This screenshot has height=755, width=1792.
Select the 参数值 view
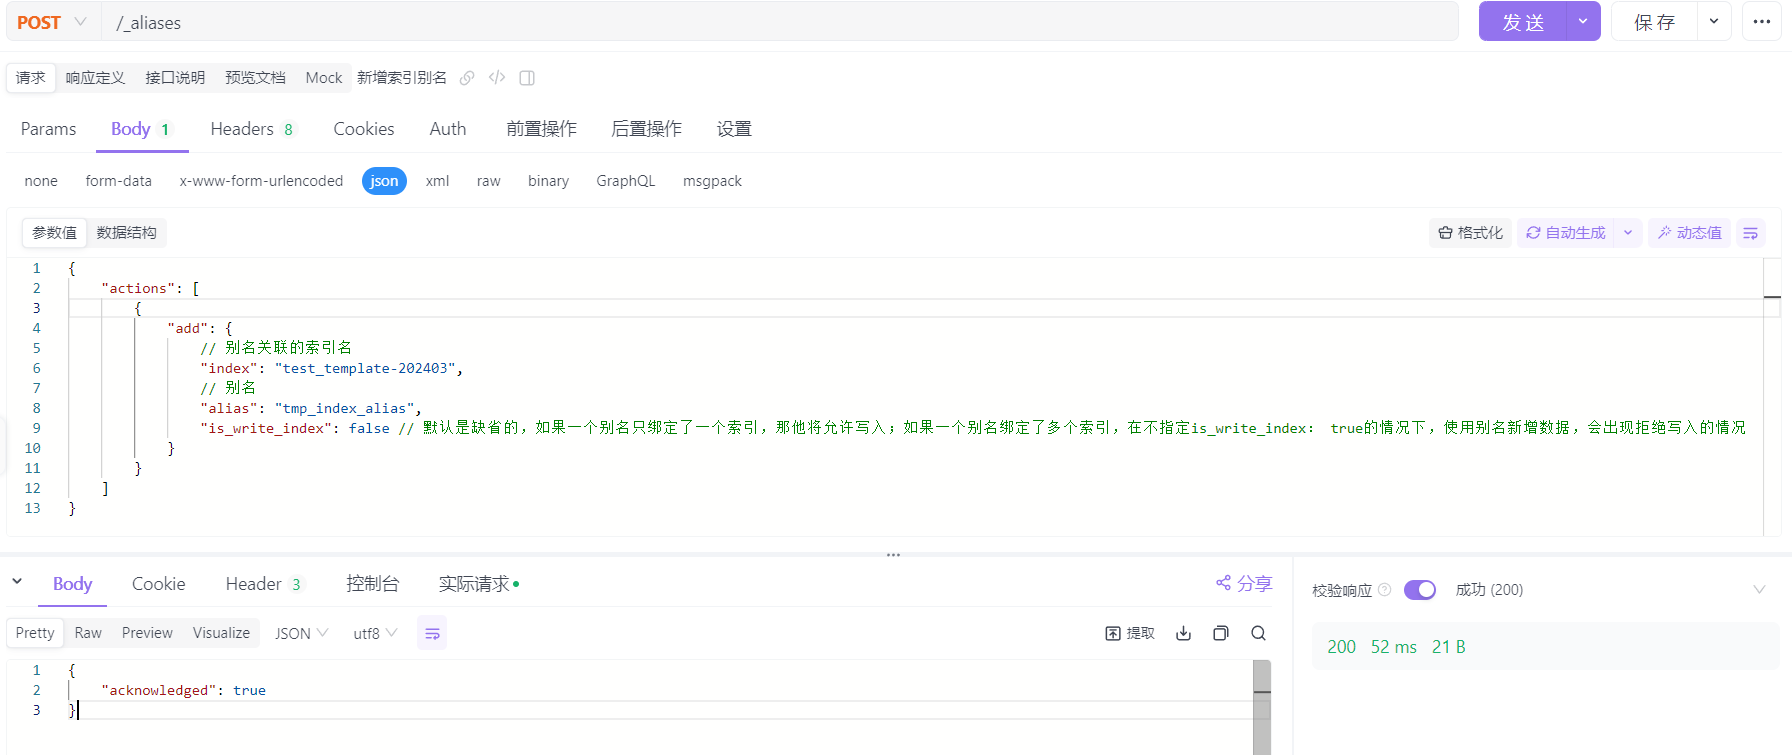click(55, 233)
